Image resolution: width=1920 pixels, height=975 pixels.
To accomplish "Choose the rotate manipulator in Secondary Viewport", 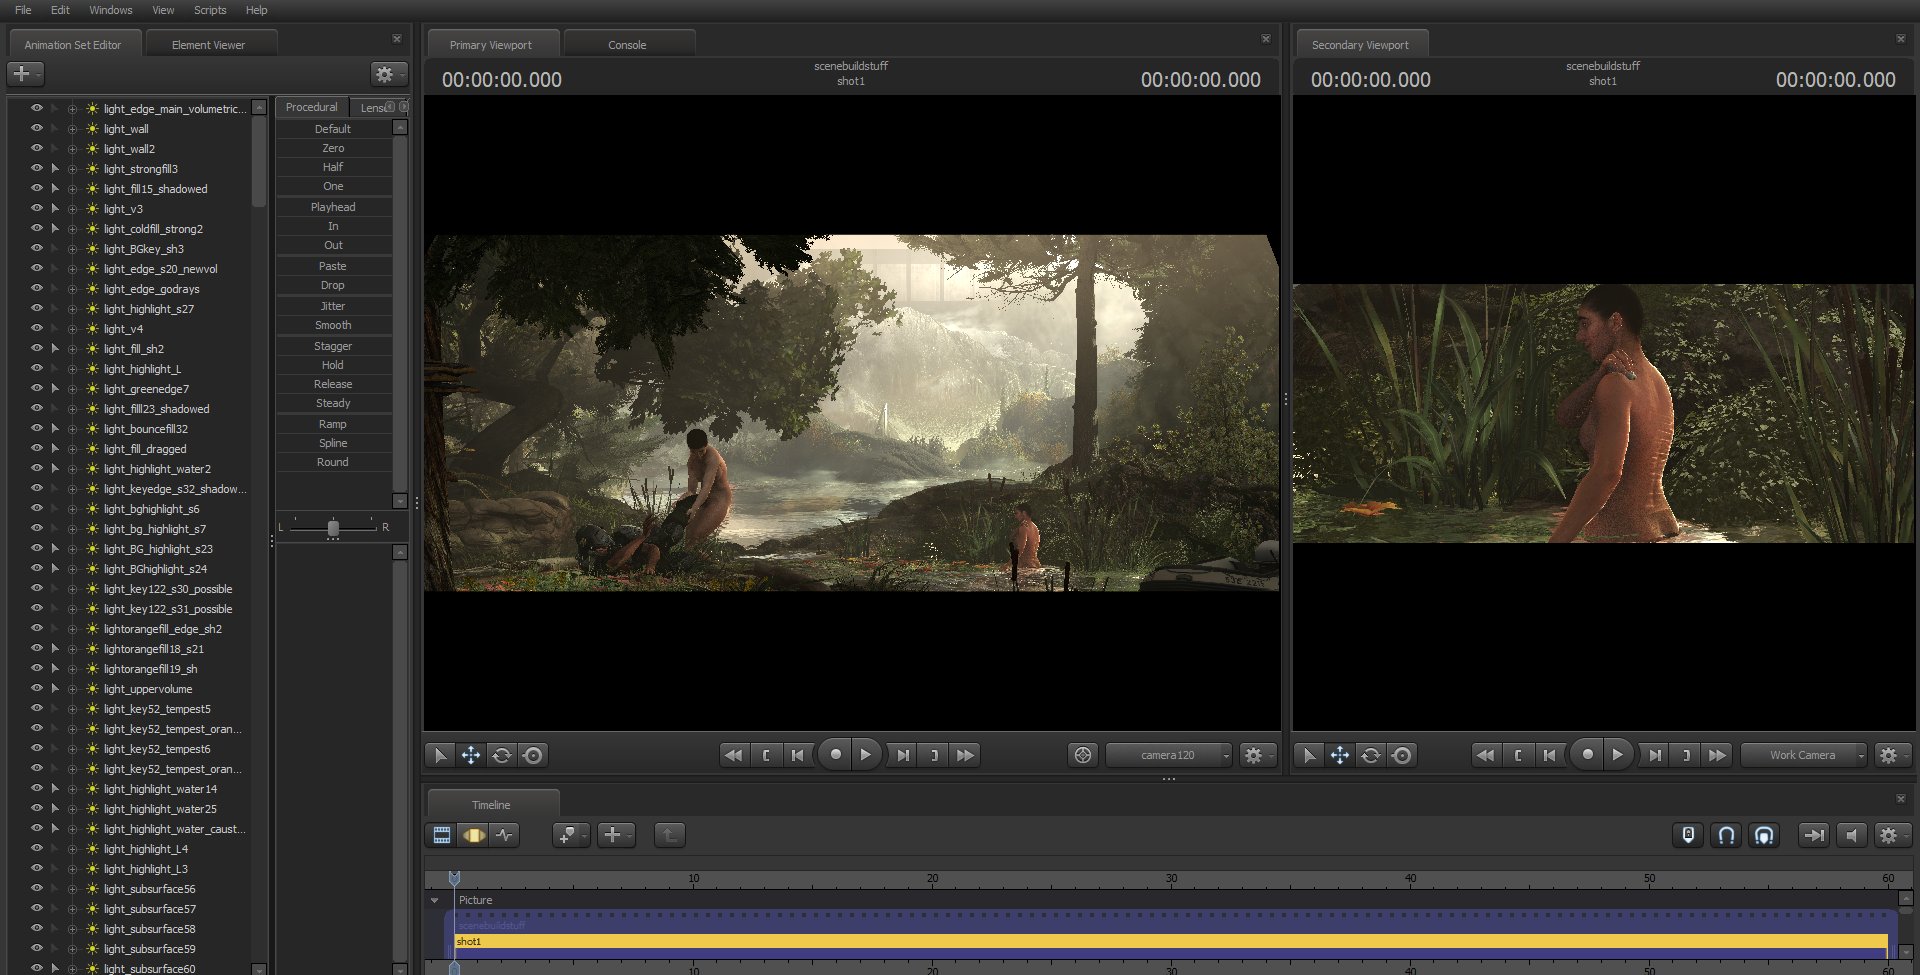I will [1371, 755].
